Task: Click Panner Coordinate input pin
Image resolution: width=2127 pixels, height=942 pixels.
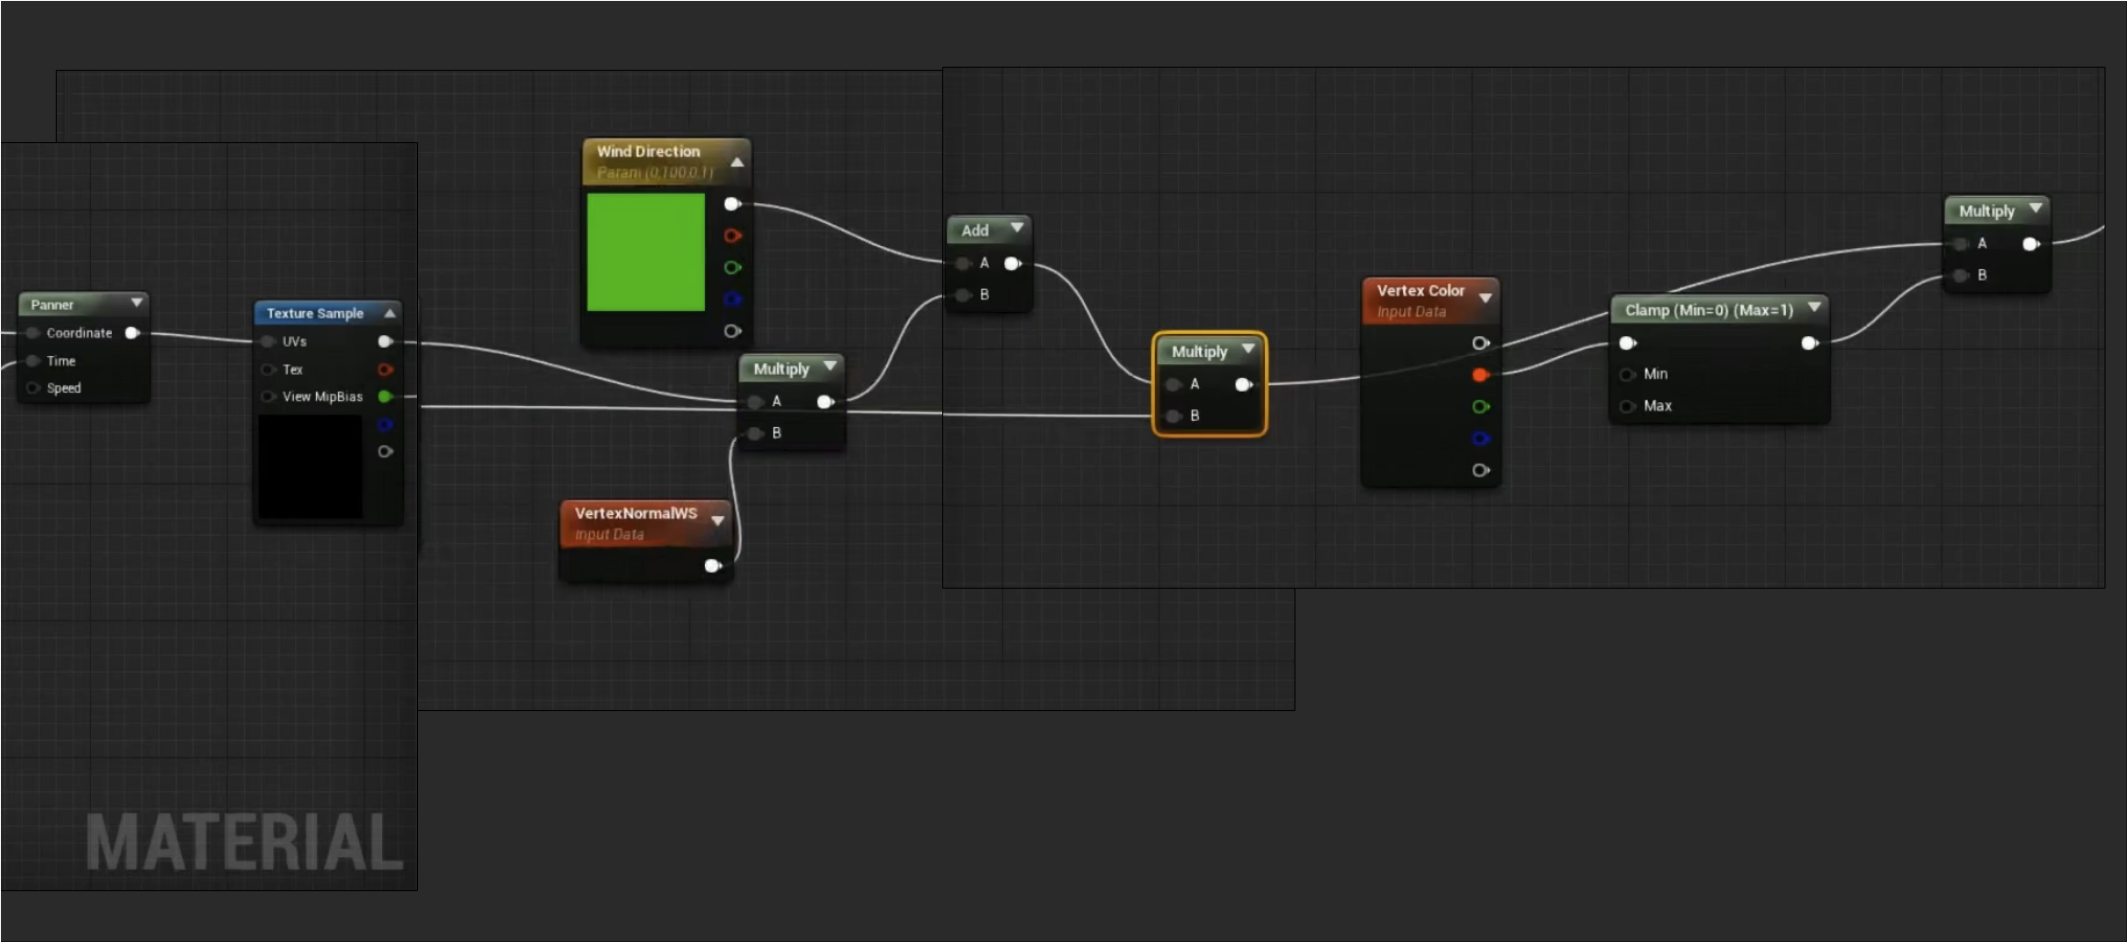Action: pos(33,333)
